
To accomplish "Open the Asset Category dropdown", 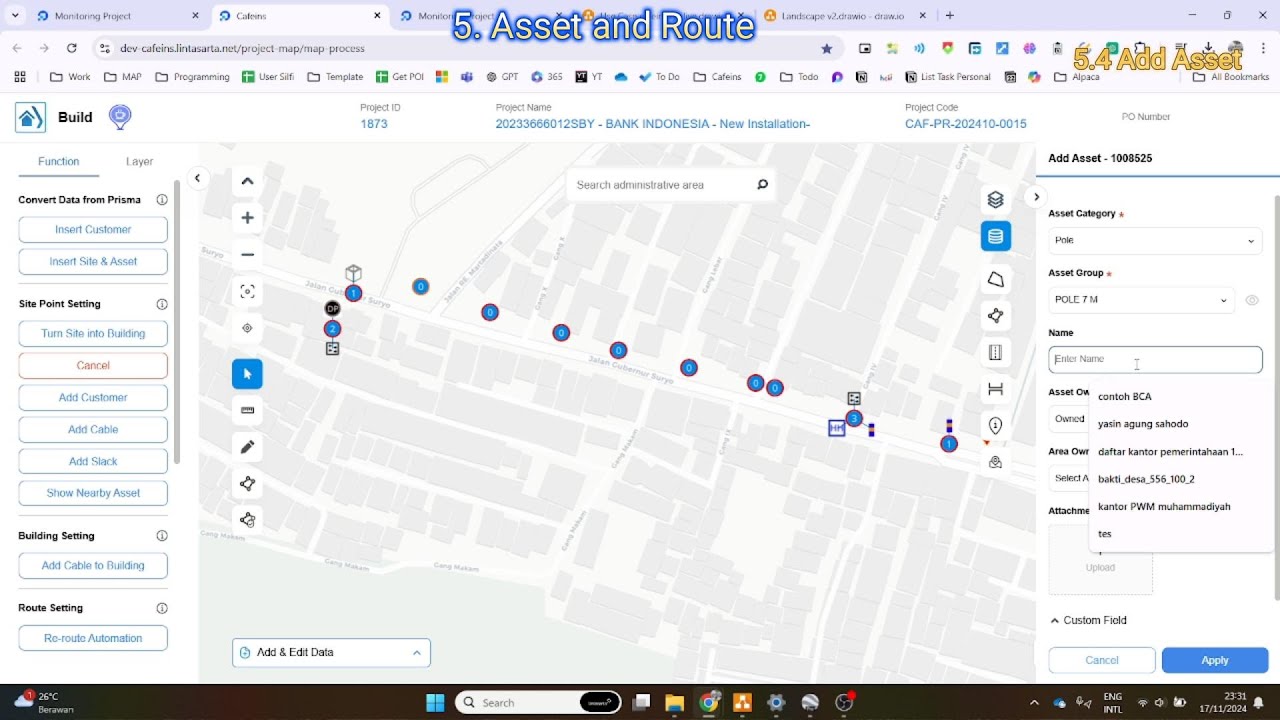I will 1155,241.
